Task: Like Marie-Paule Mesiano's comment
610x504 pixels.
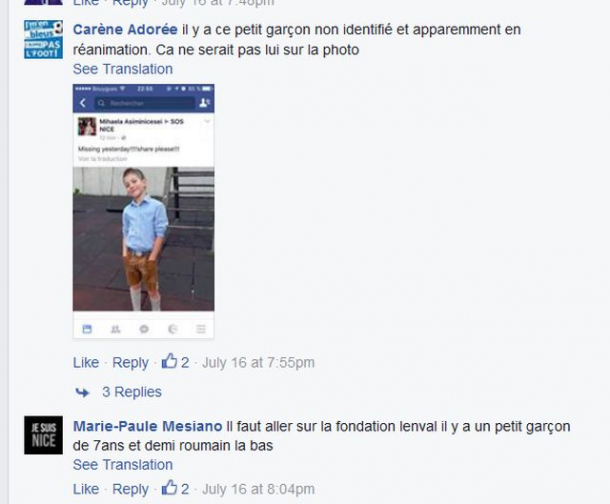Action: 86,489
